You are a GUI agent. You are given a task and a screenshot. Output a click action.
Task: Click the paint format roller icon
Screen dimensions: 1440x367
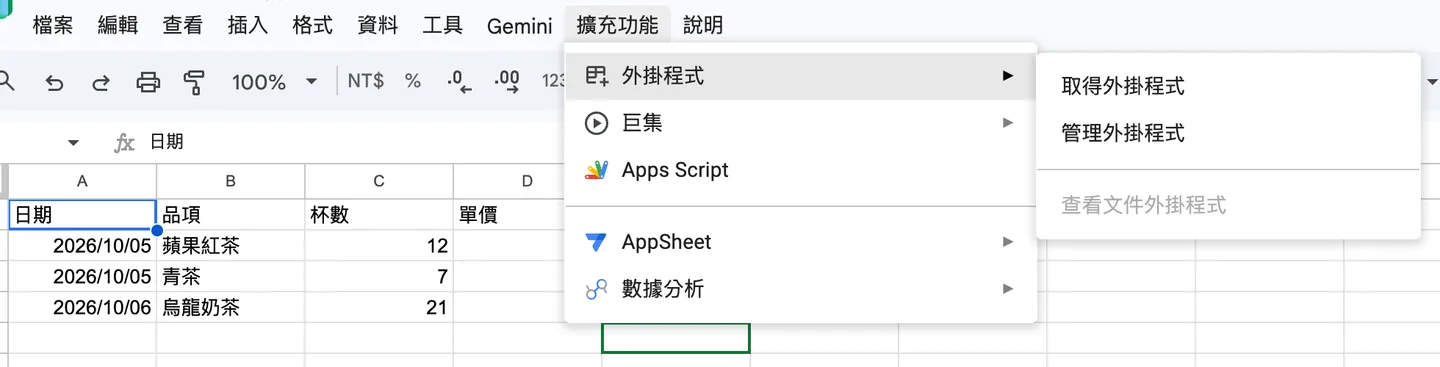pyautogui.click(x=194, y=82)
